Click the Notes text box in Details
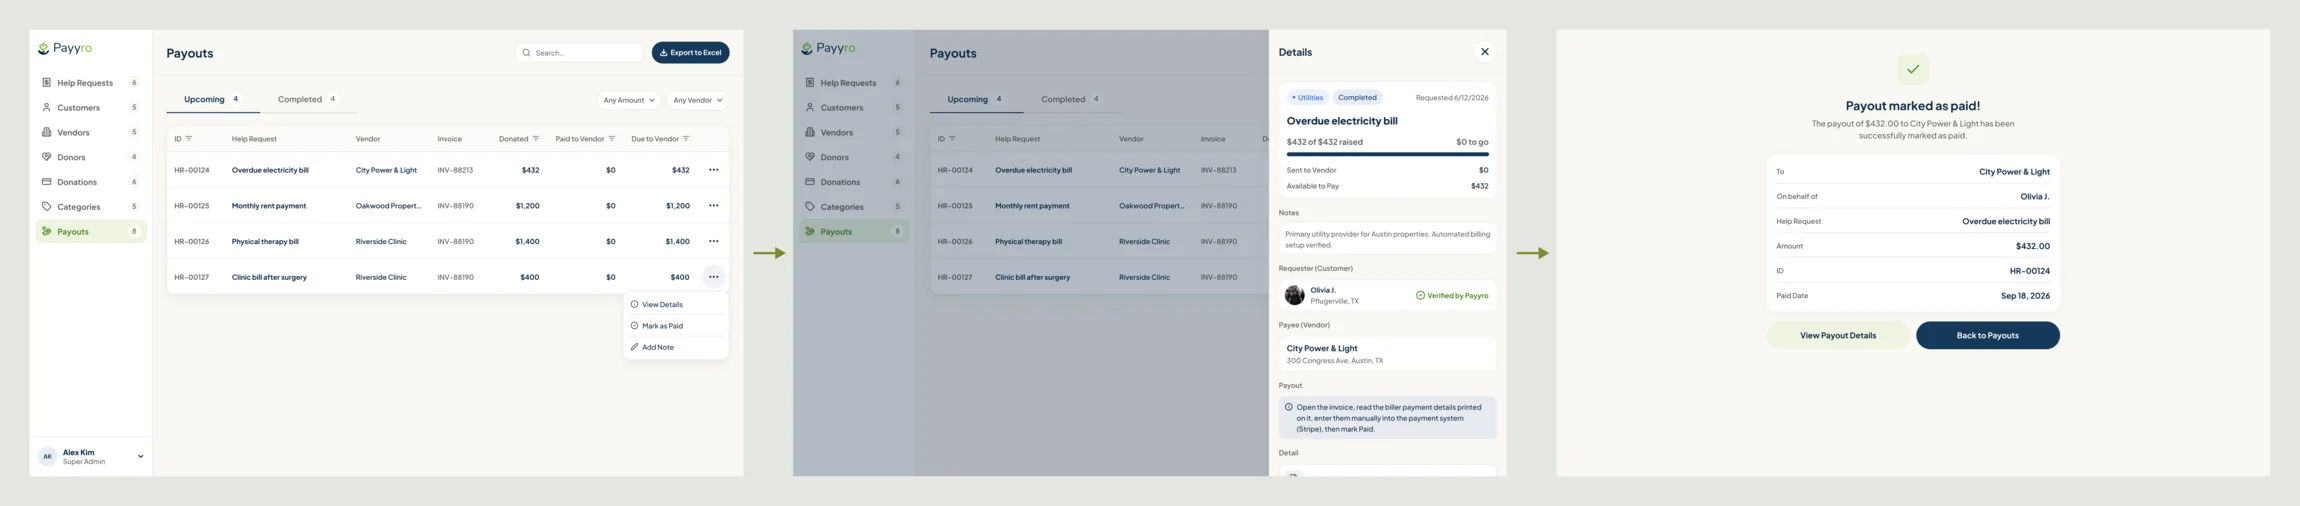This screenshot has width=2300, height=506. [1387, 239]
